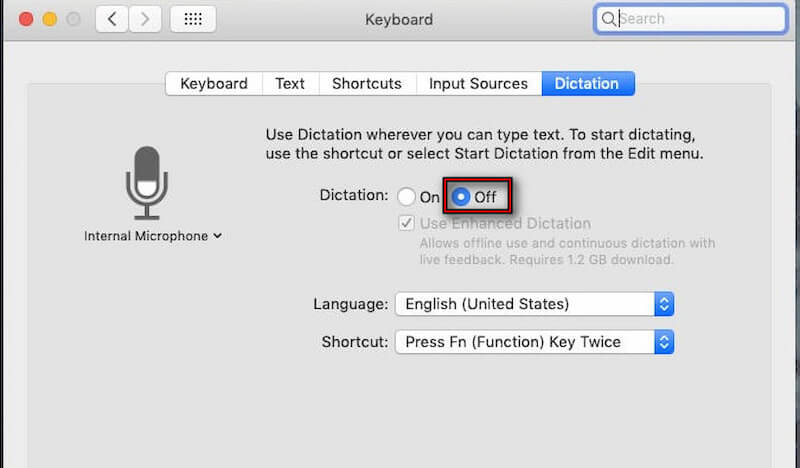Minimize the Keyboard window
This screenshot has height=468, width=800.
(x=49, y=19)
